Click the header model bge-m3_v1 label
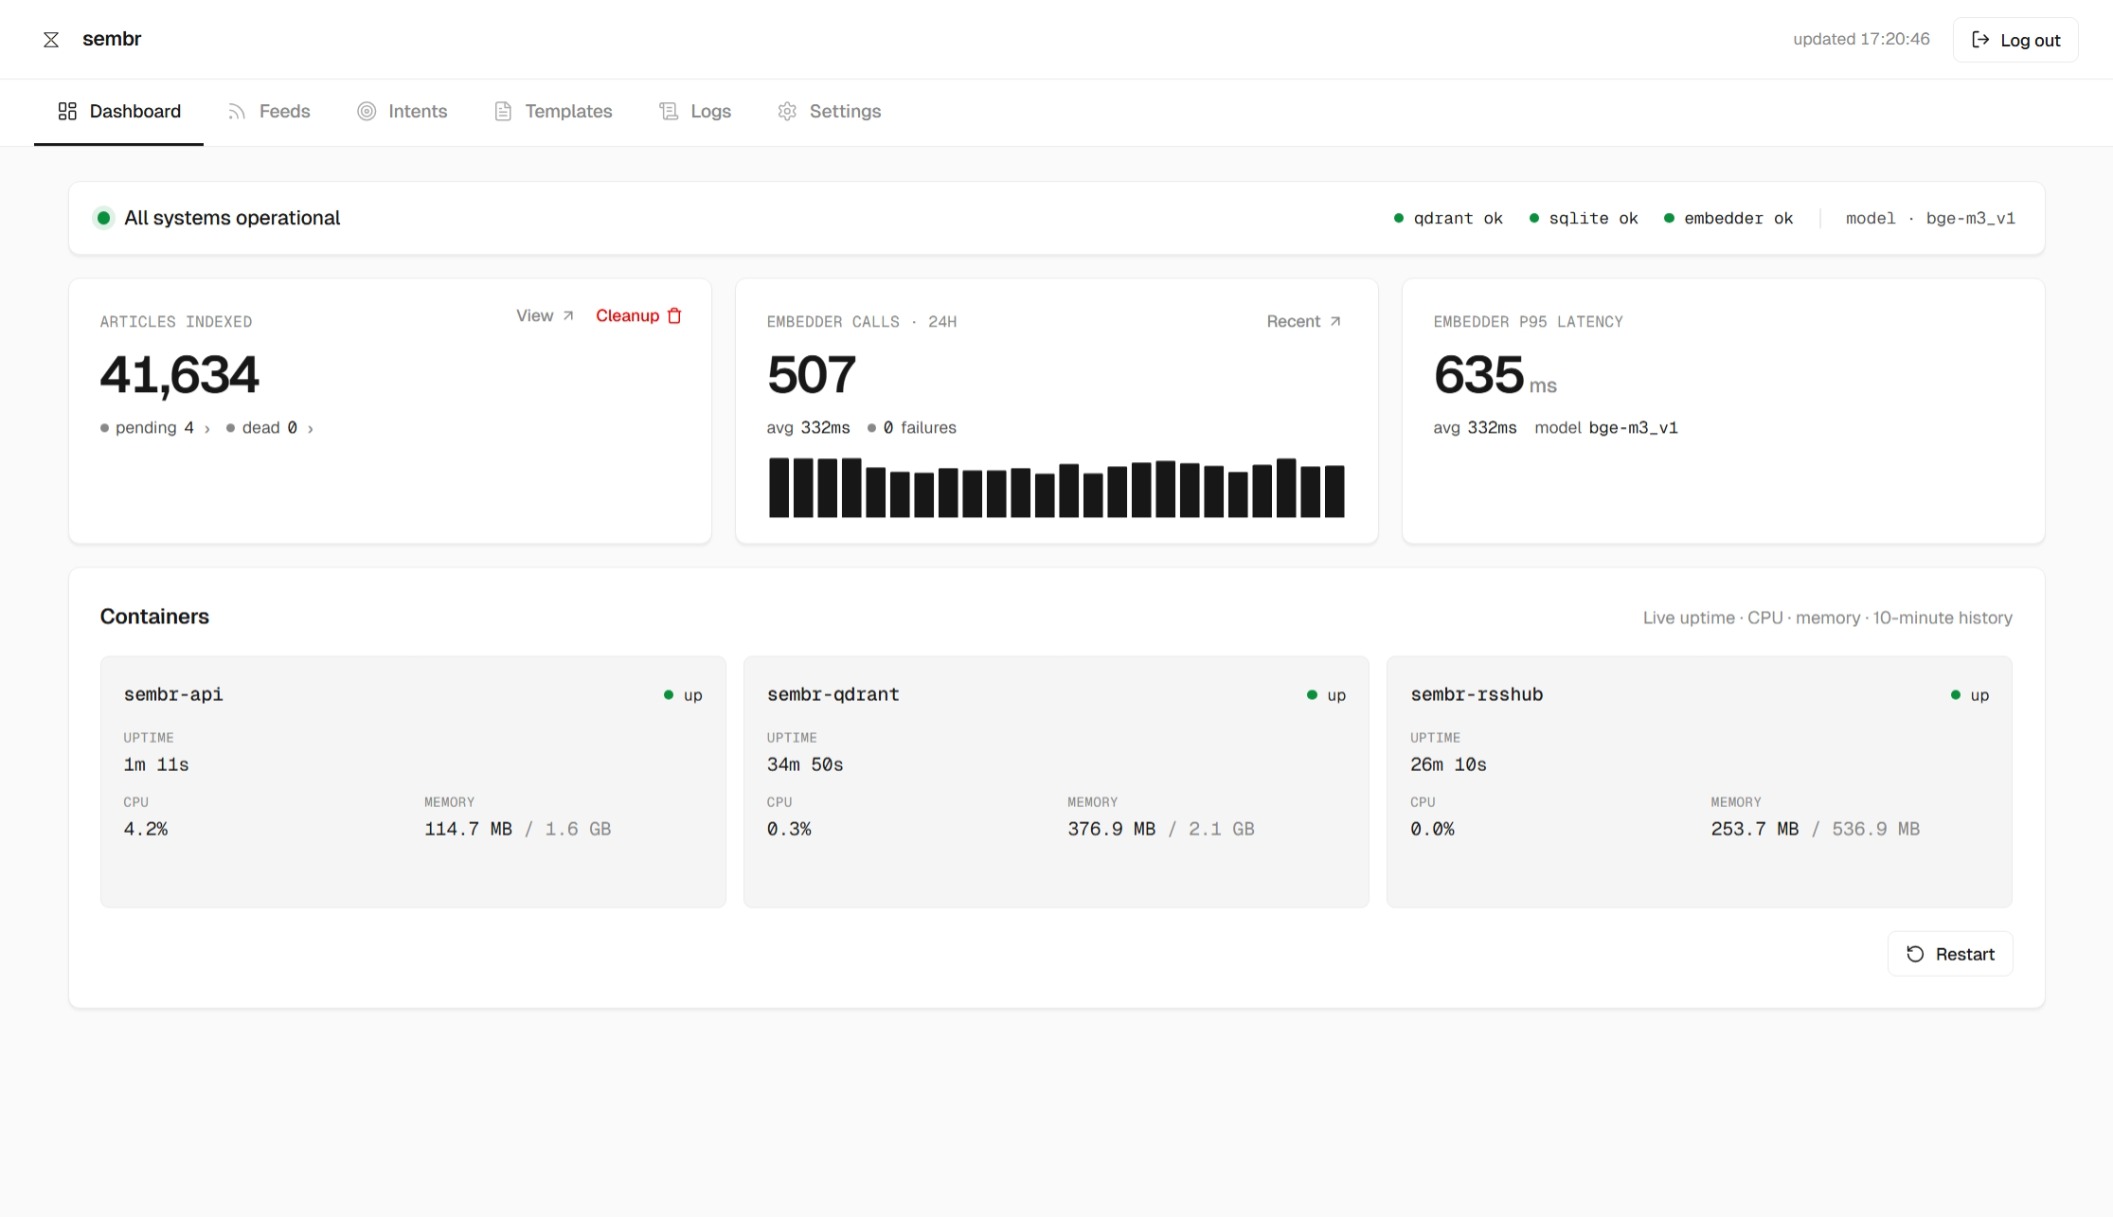This screenshot has height=1217, width=2113. (x=1930, y=218)
